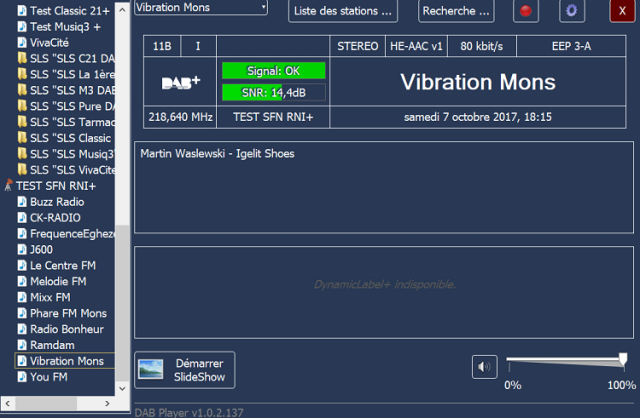The width and height of the screenshot is (640, 418).
Task: Click the DAB+ logo
Action: point(180,82)
